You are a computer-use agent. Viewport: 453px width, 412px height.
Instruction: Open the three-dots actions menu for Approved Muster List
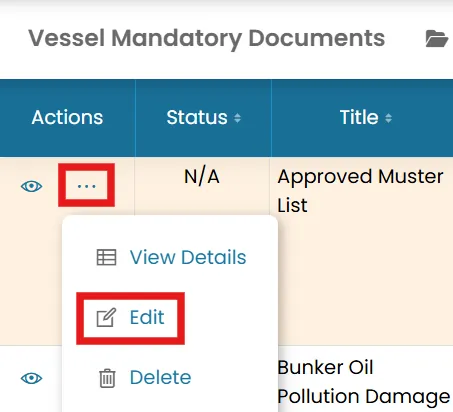pyautogui.click(x=87, y=185)
